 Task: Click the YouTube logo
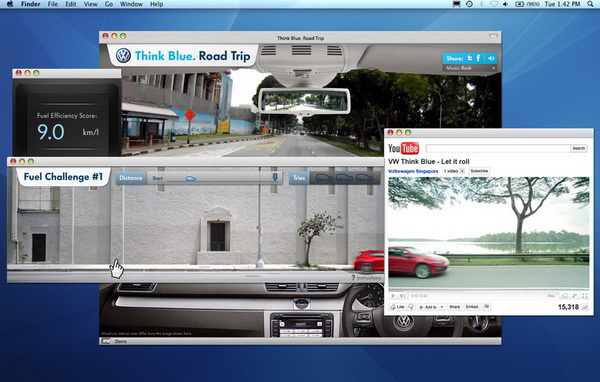403,148
